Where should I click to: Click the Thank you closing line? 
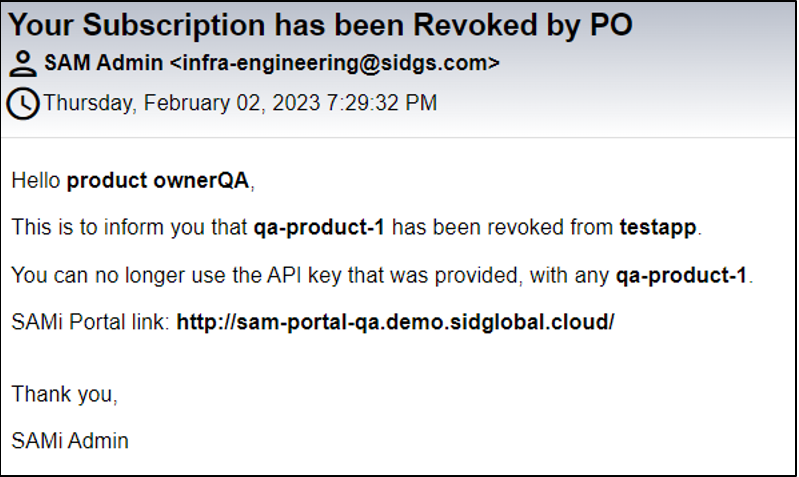[64, 394]
